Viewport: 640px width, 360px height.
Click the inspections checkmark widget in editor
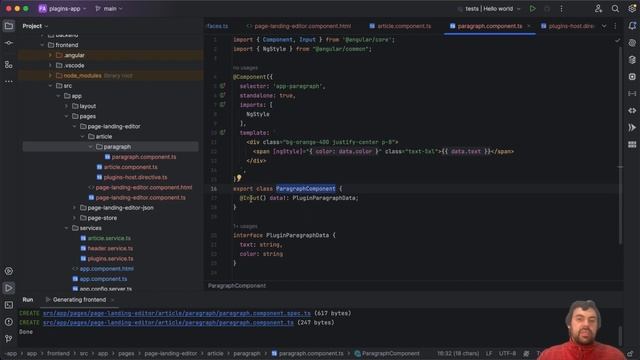[x=617, y=40]
